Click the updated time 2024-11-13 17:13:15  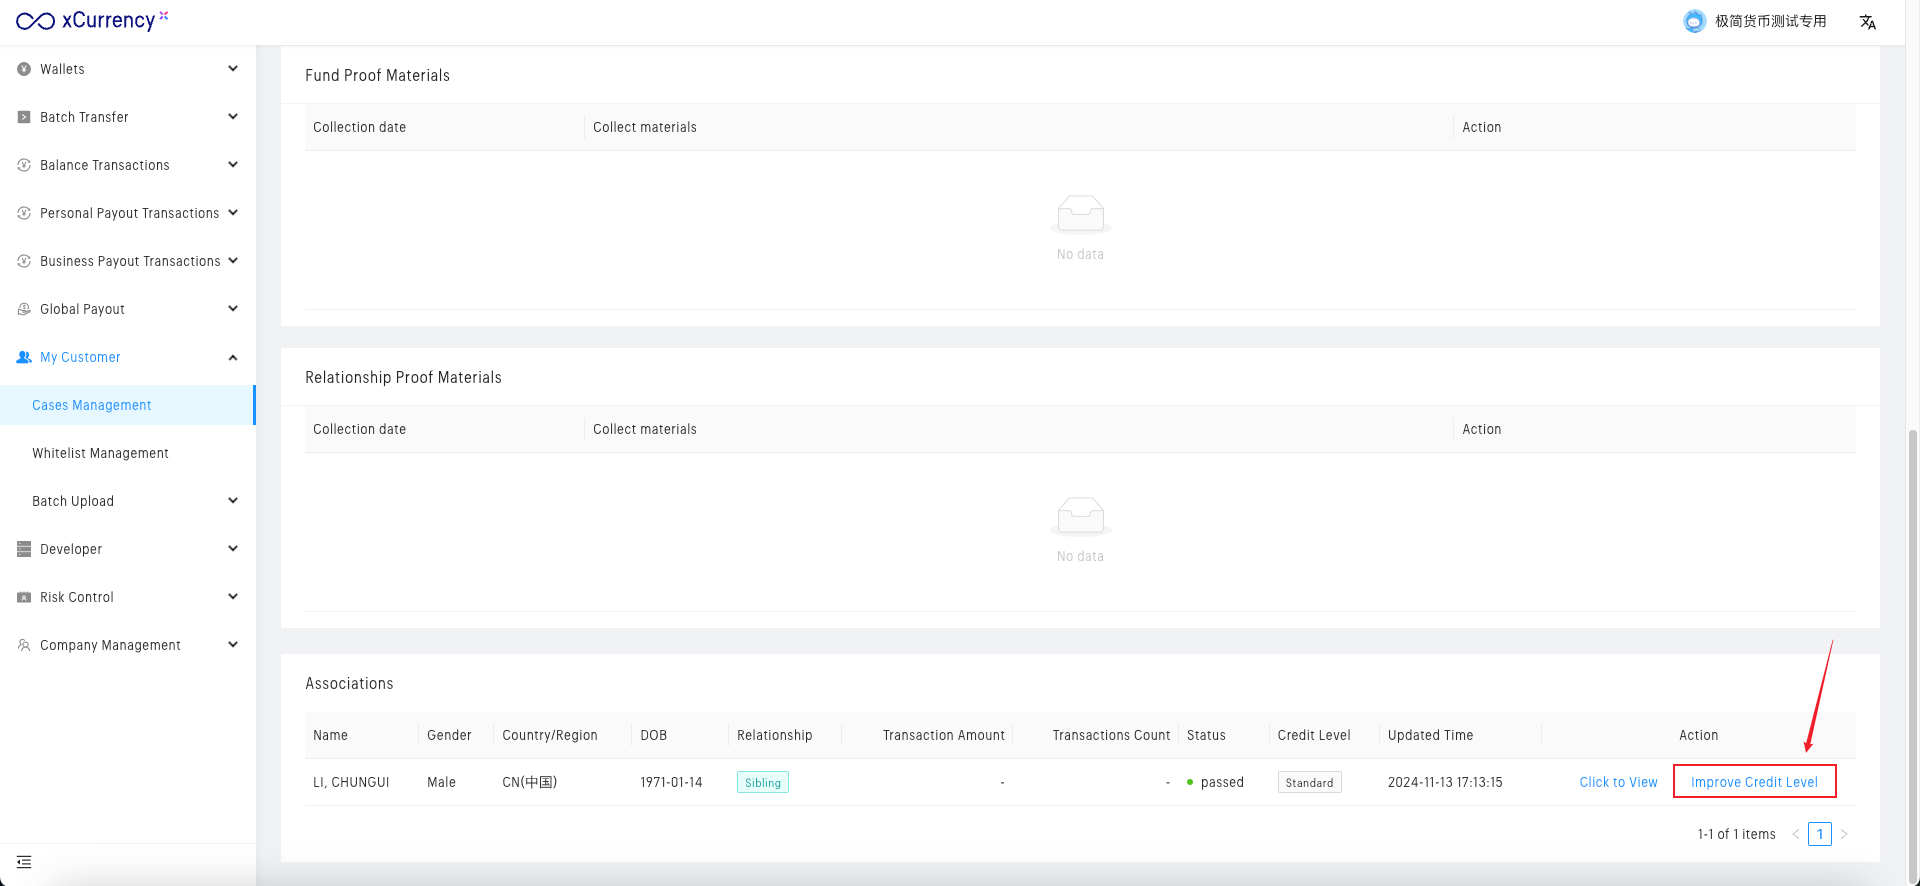tap(1445, 782)
